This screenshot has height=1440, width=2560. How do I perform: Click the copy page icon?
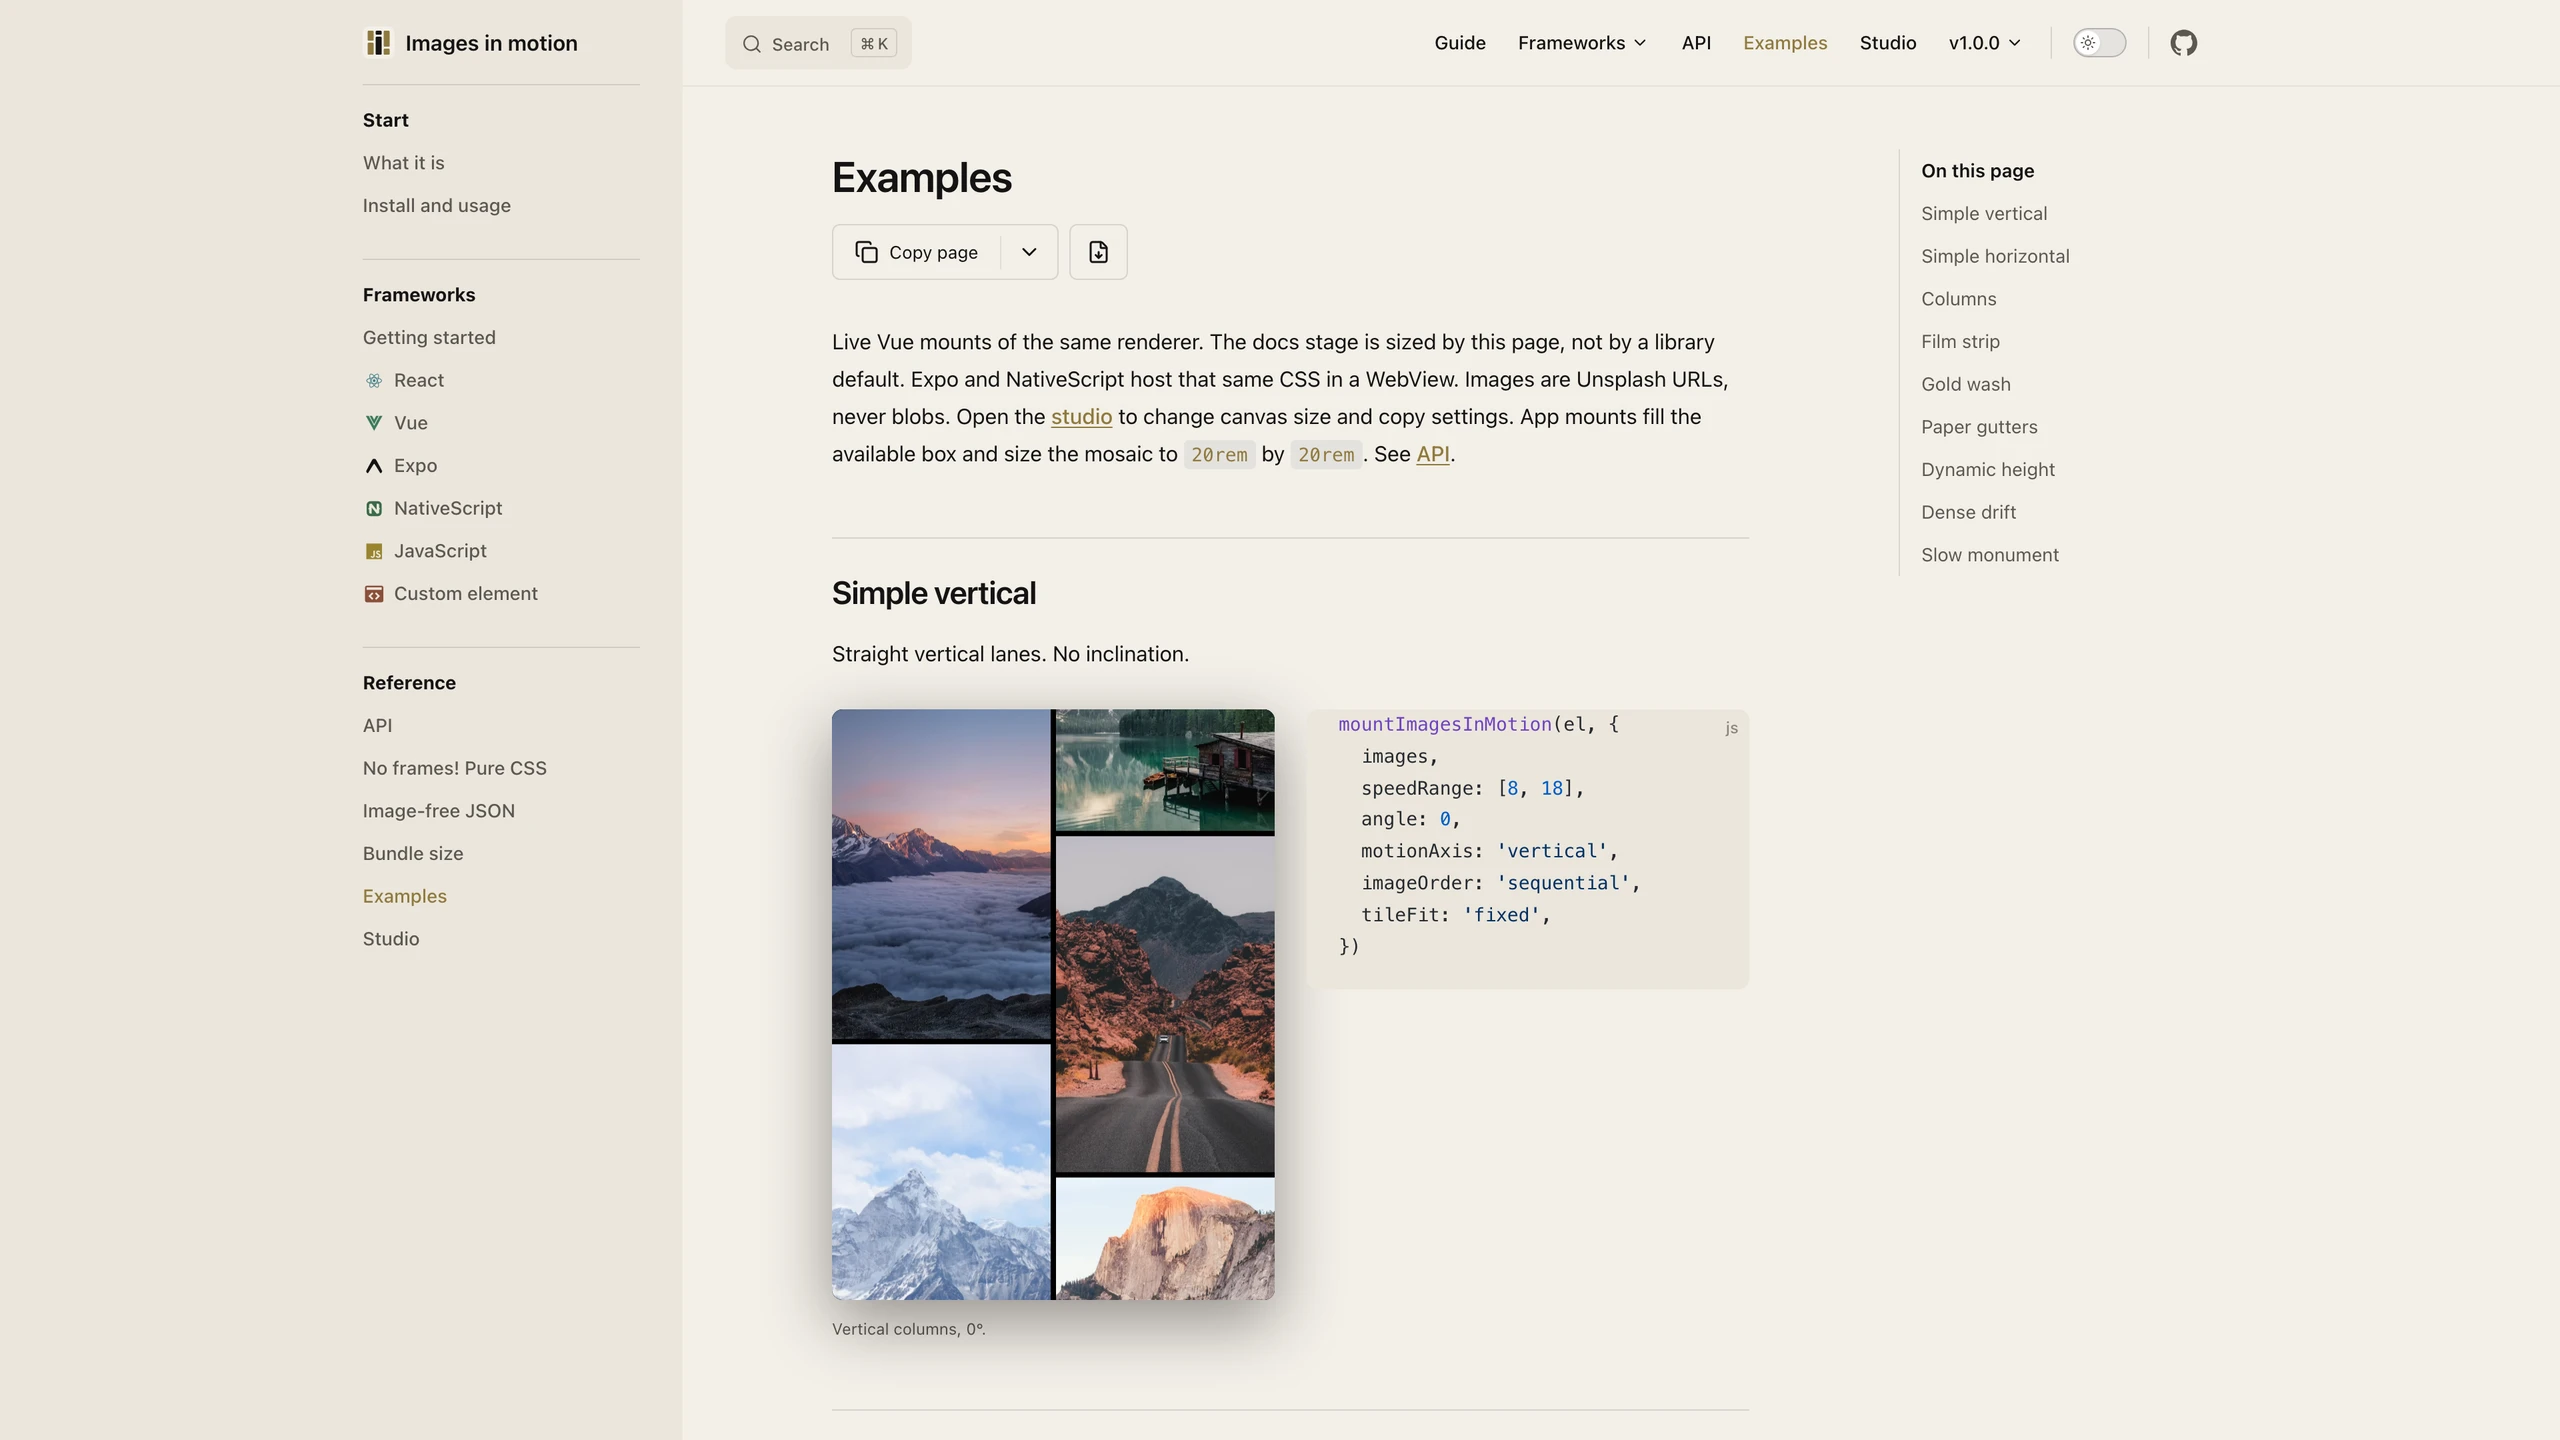coord(867,252)
